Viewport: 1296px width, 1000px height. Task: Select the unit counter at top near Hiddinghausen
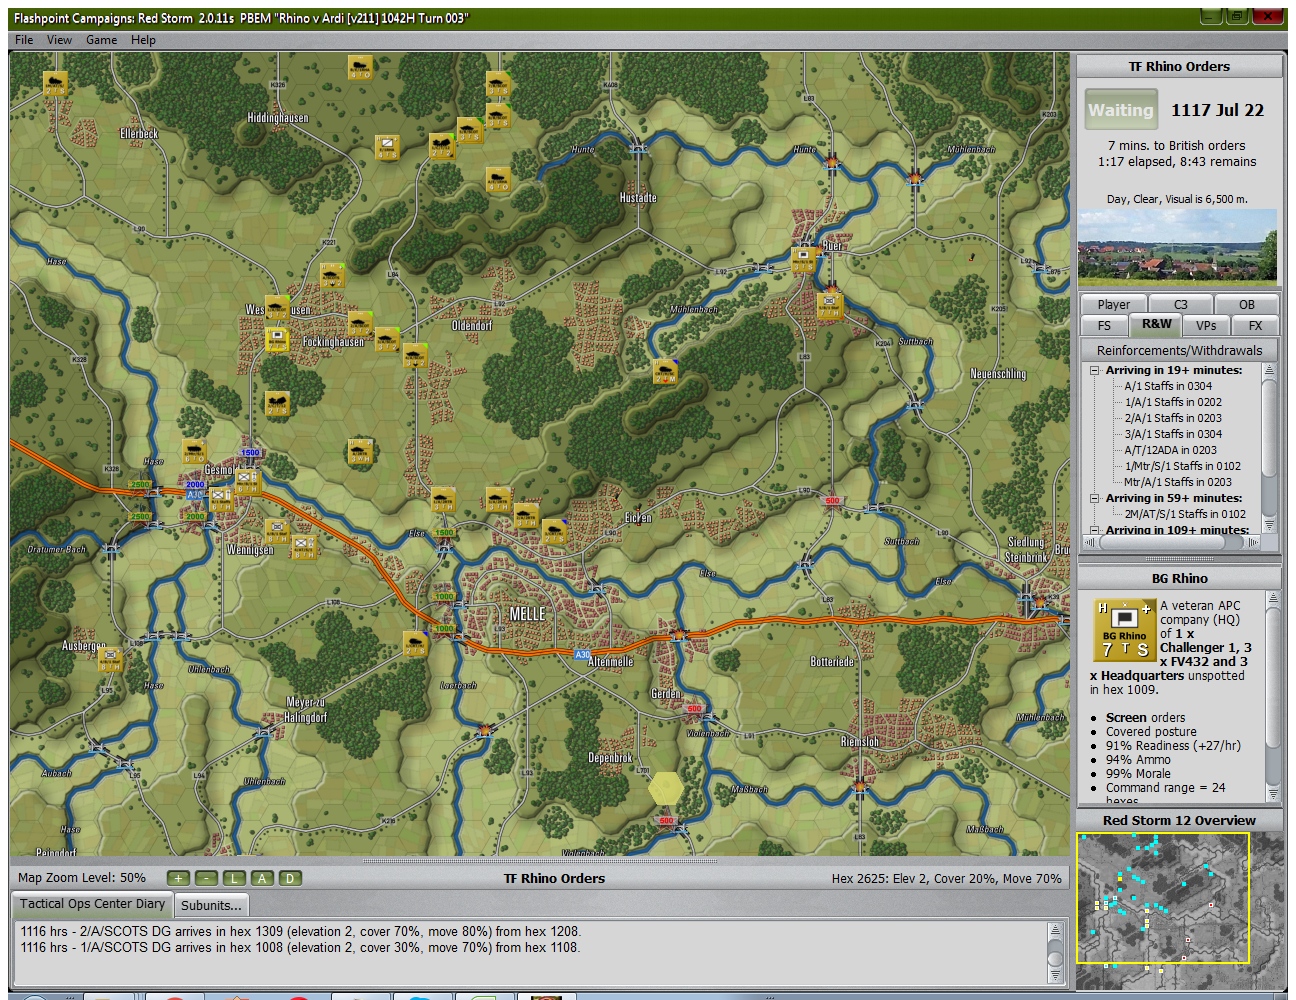[360, 67]
